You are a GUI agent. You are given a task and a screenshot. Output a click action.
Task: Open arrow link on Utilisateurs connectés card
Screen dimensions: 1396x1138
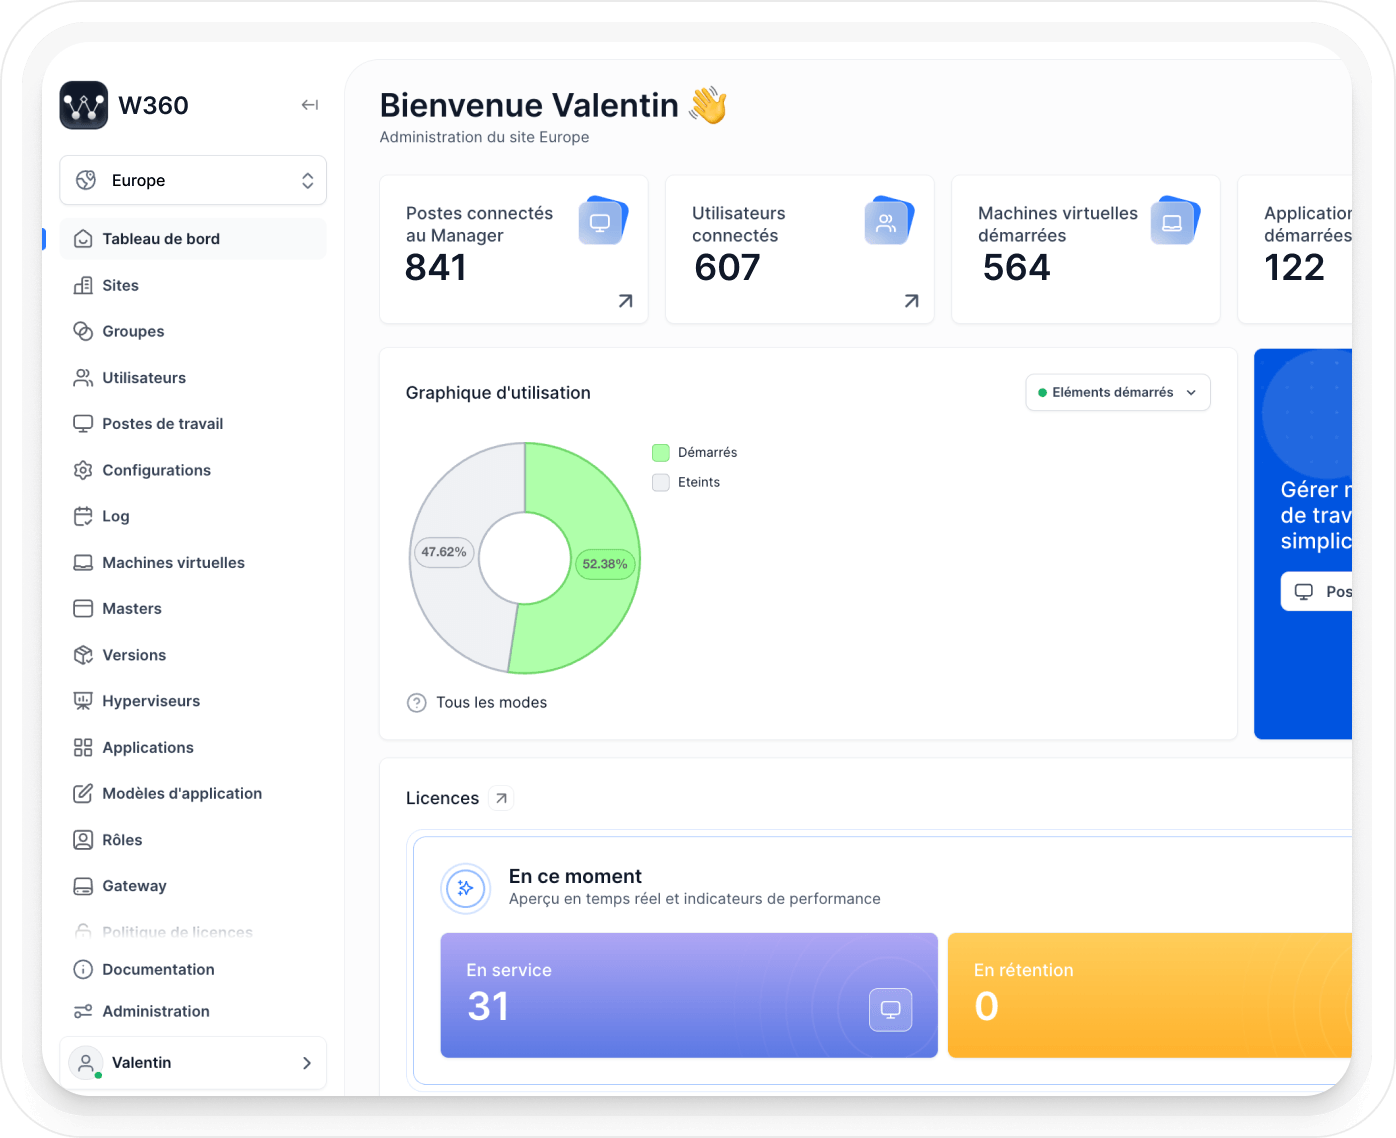911,301
